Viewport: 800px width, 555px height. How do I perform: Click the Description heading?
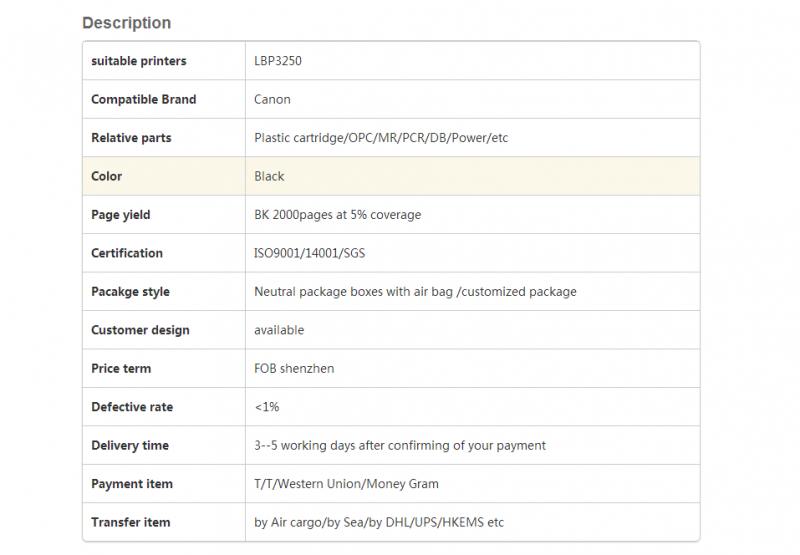tap(127, 23)
